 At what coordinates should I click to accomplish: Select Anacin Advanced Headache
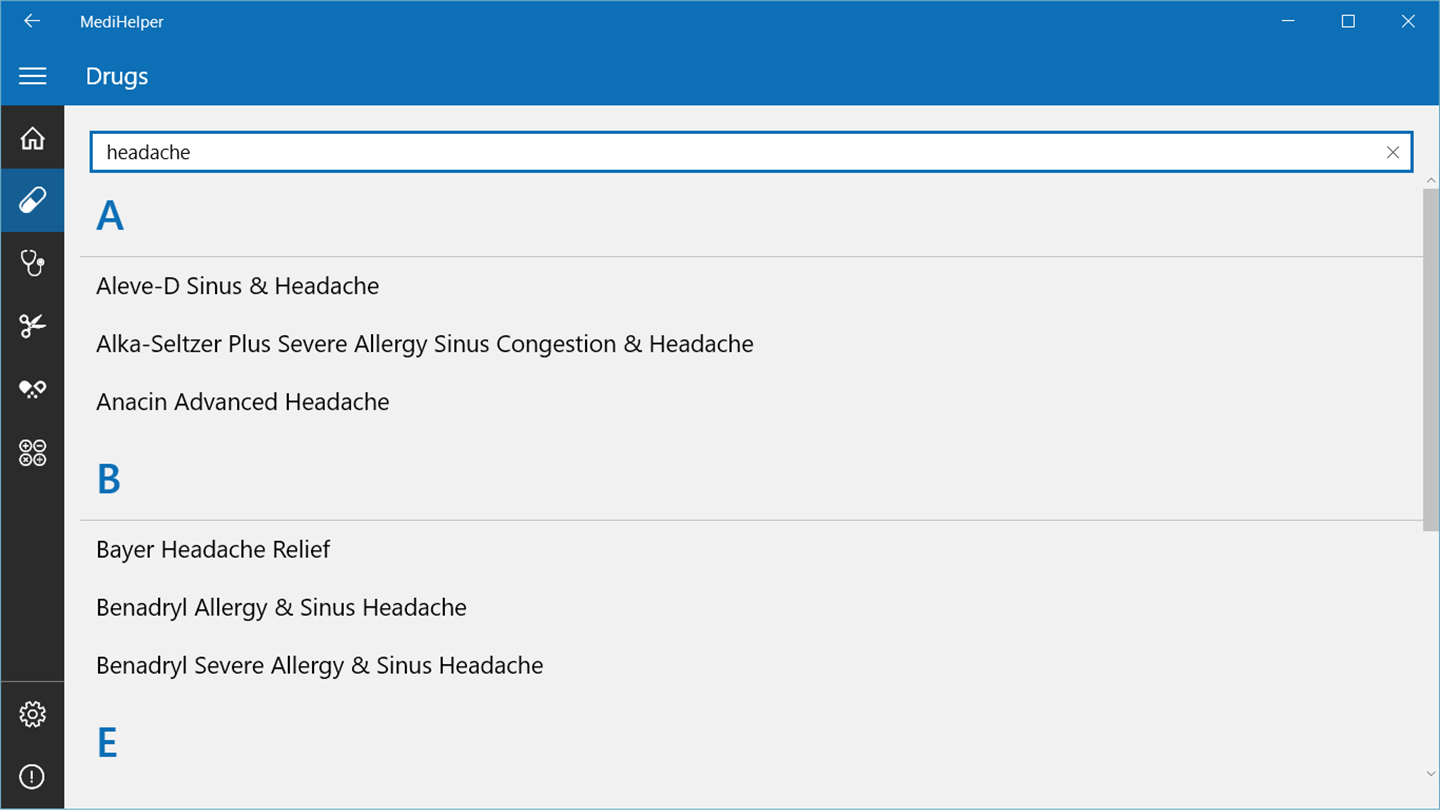coord(243,402)
